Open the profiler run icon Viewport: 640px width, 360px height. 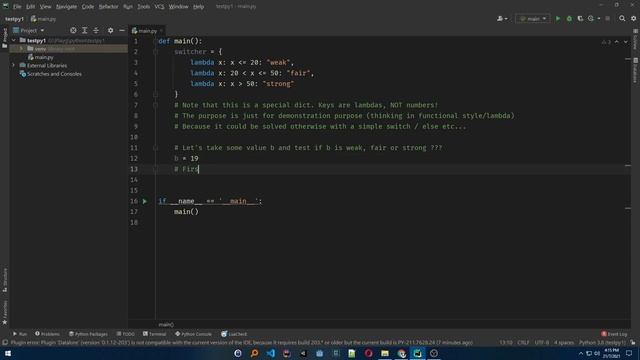click(x=591, y=18)
